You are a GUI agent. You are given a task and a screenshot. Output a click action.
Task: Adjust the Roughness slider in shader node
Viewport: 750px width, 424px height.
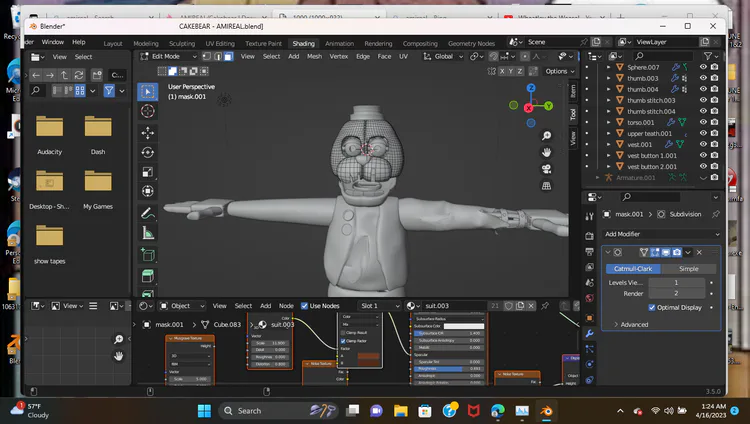pyautogui.click(x=448, y=369)
